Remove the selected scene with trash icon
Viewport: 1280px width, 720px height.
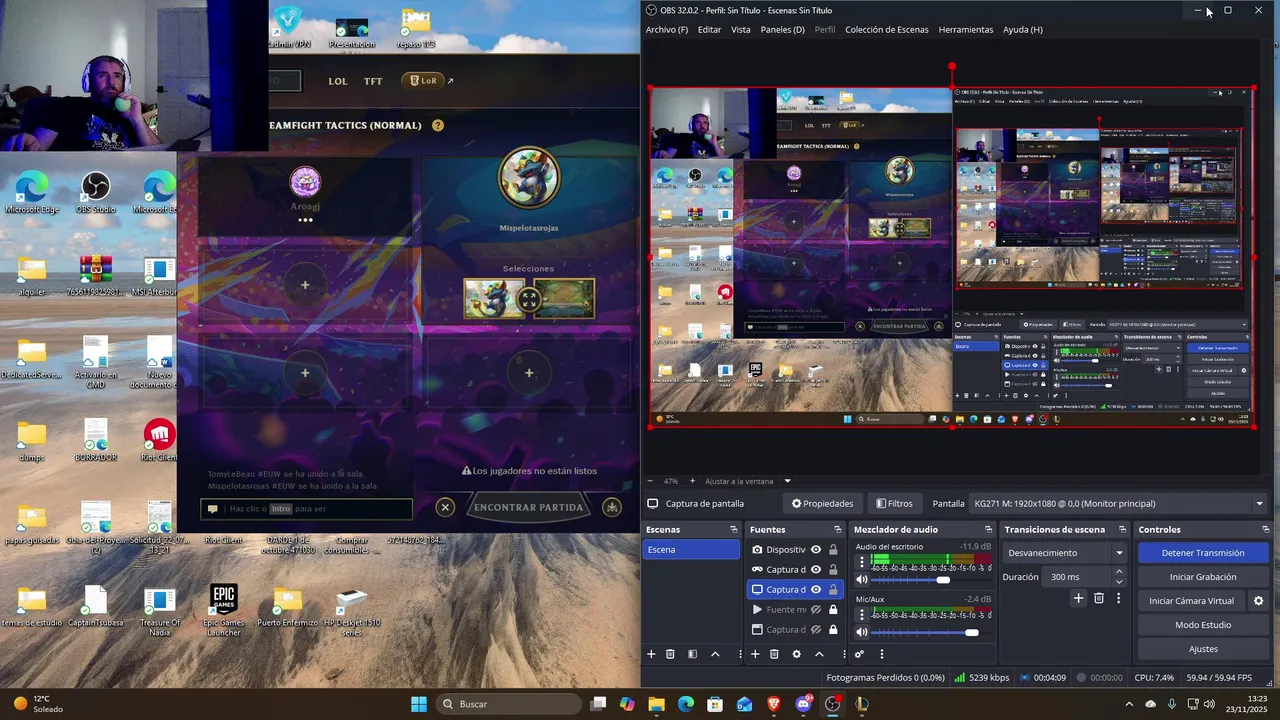pyautogui.click(x=671, y=654)
